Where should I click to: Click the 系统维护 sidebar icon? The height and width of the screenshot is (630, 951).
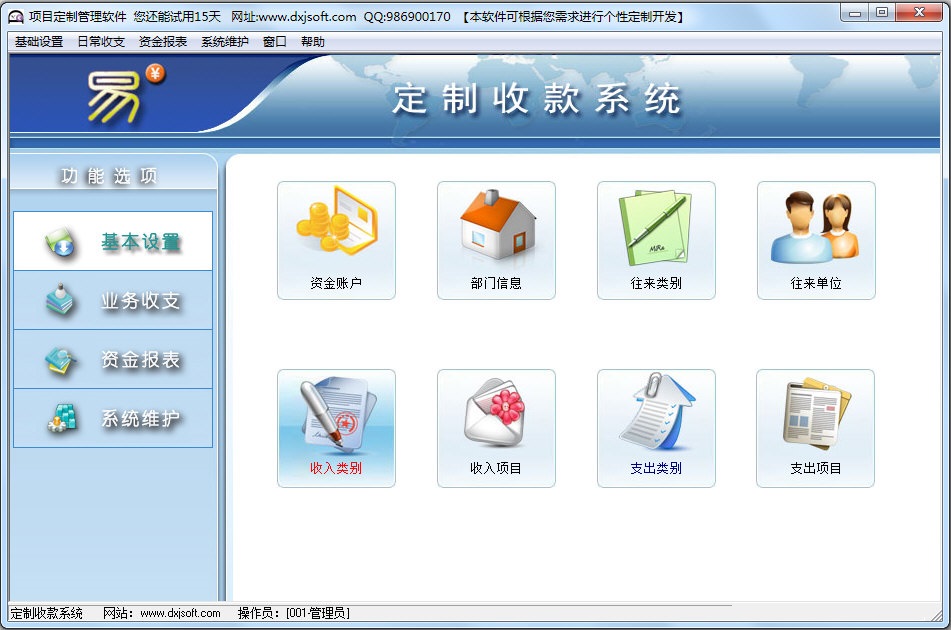tap(112, 418)
